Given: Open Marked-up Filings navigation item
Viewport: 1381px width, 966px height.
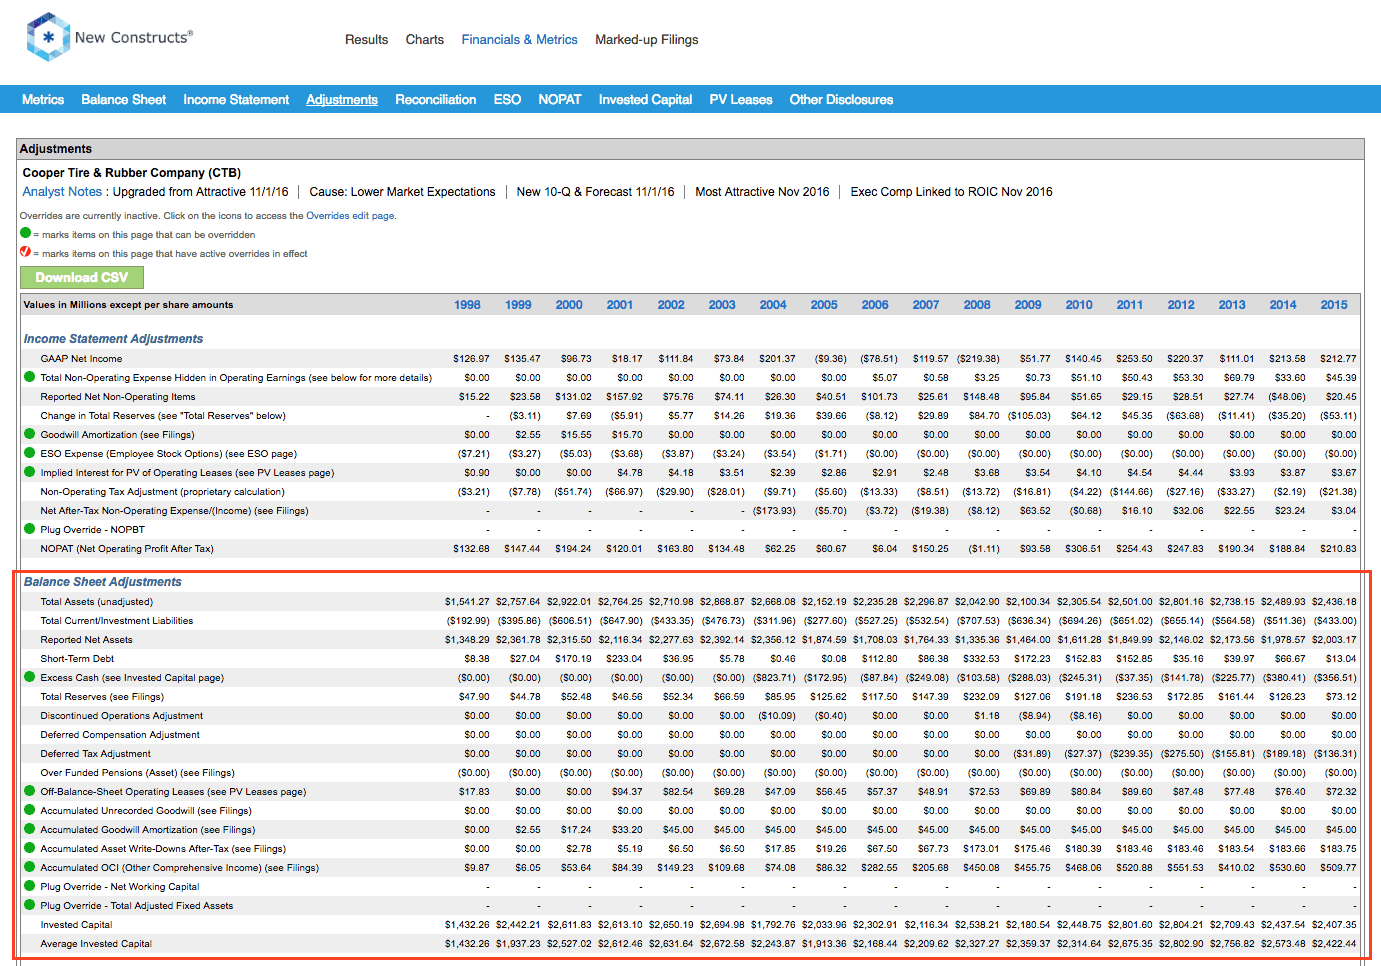Looking at the screenshot, I should 646,40.
